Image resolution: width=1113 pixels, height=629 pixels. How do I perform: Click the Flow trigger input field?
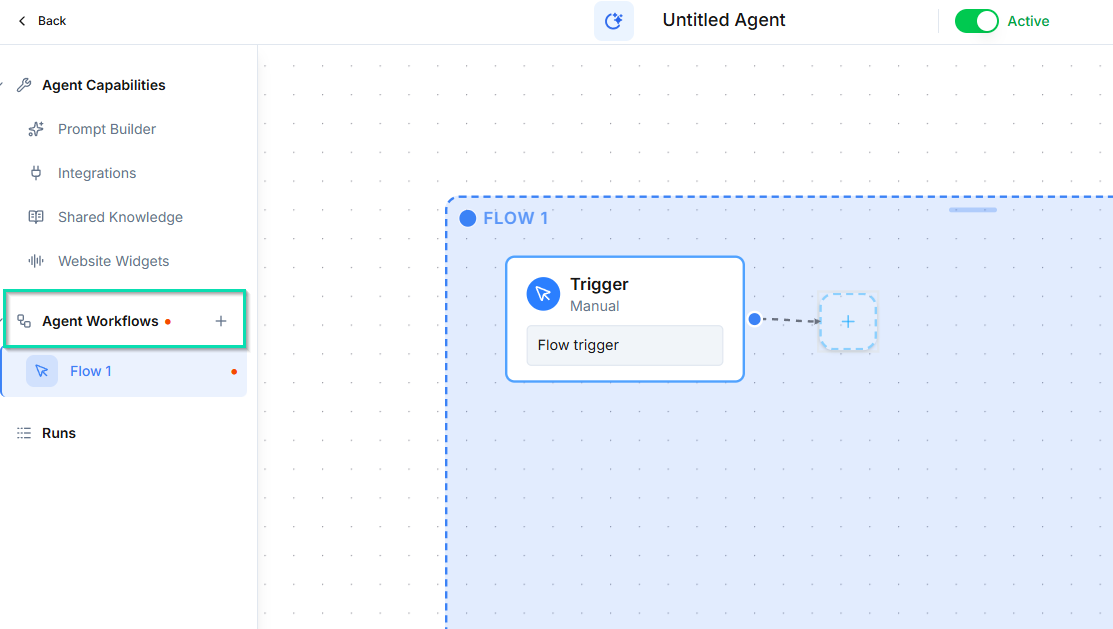[624, 345]
